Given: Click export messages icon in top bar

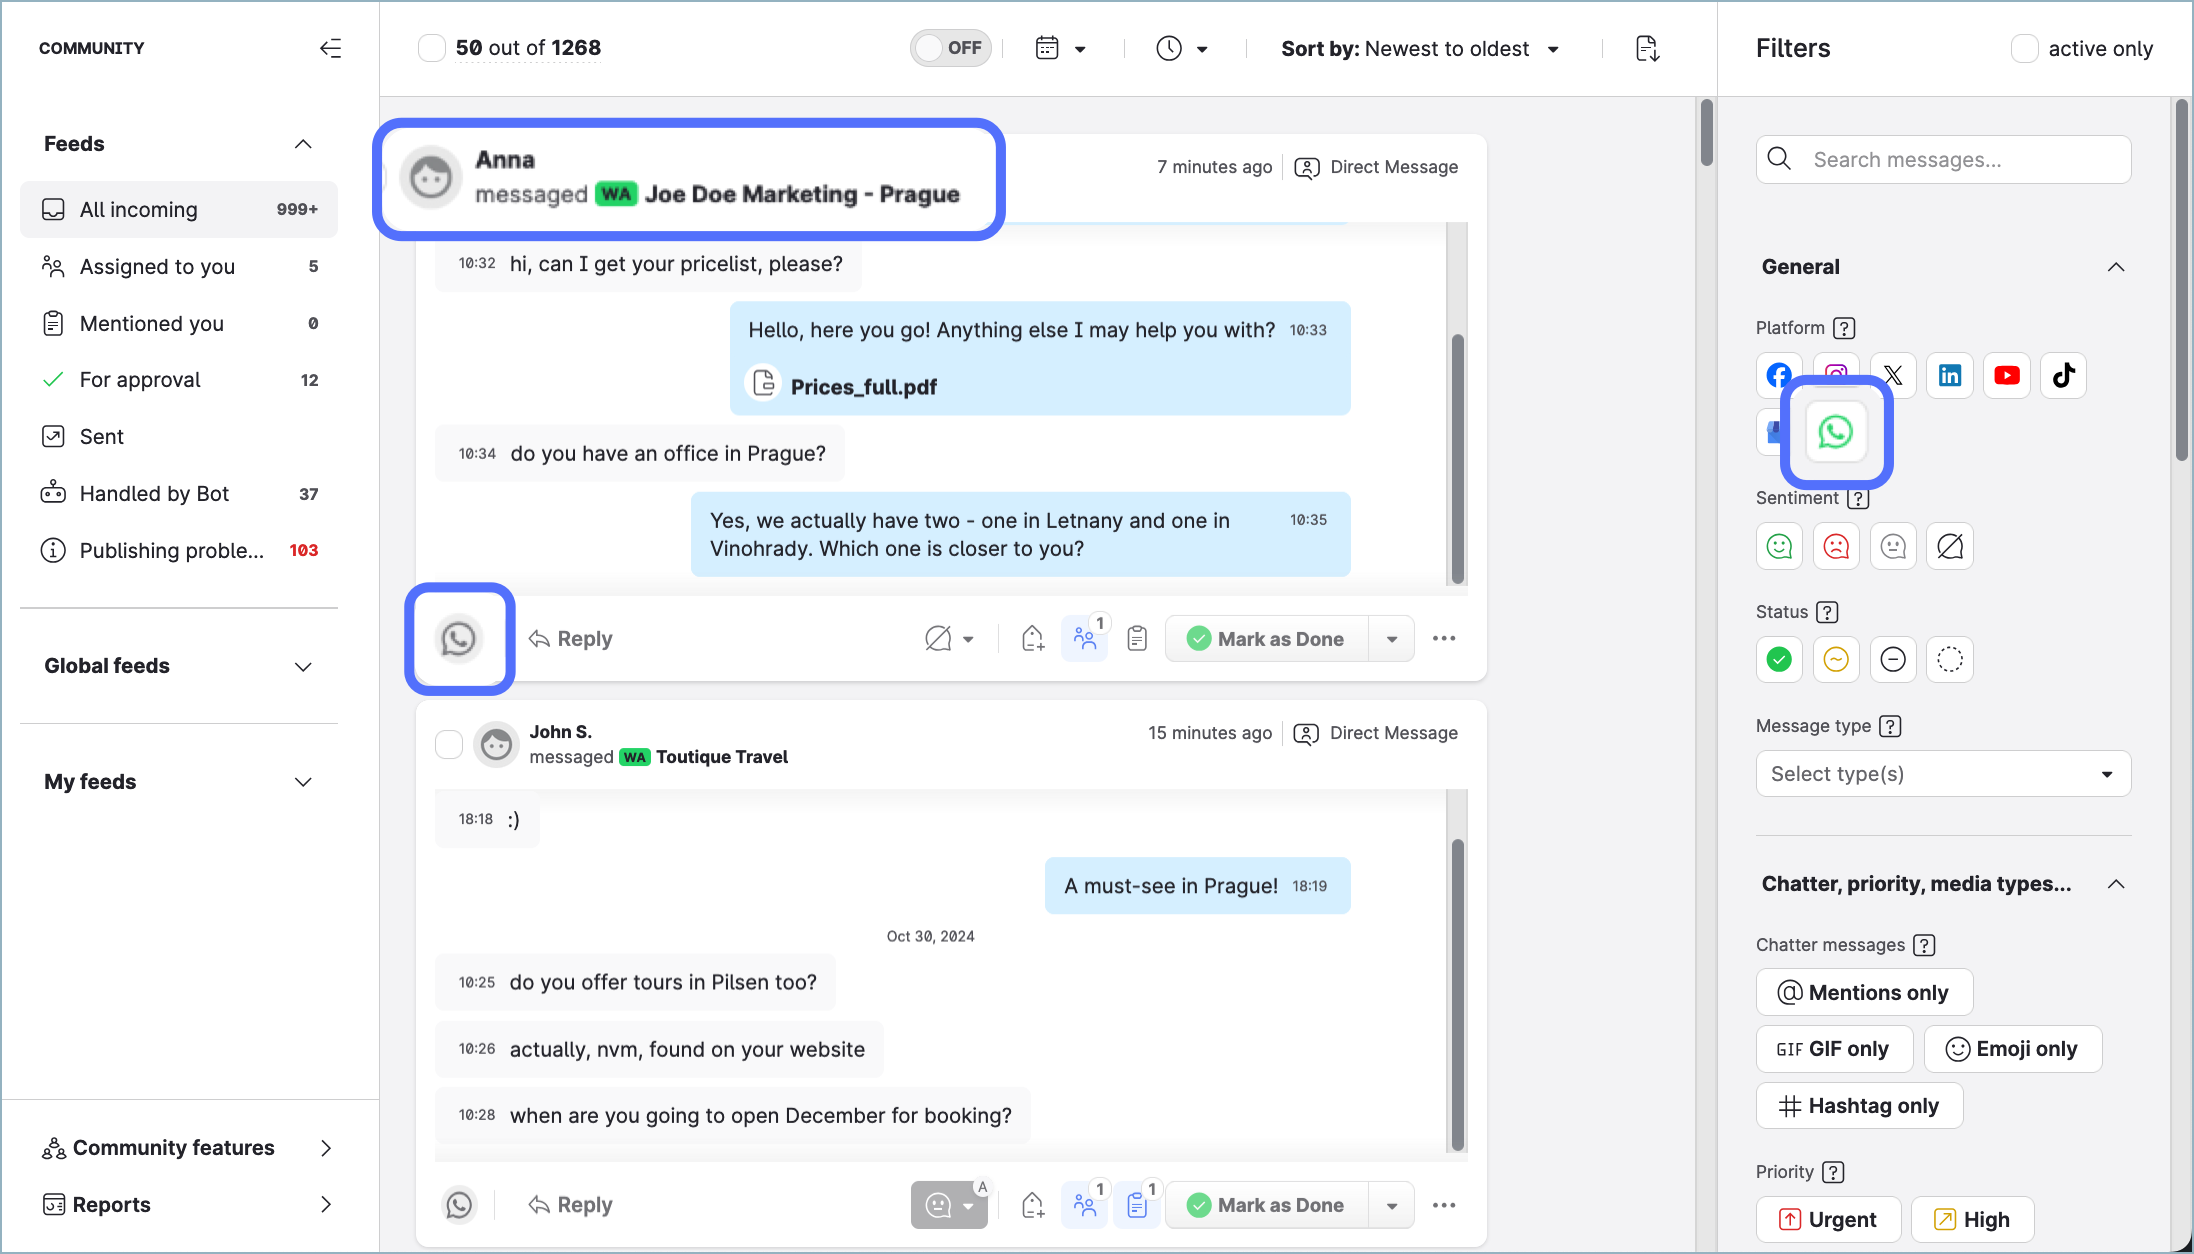Looking at the screenshot, I should coord(1647,48).
